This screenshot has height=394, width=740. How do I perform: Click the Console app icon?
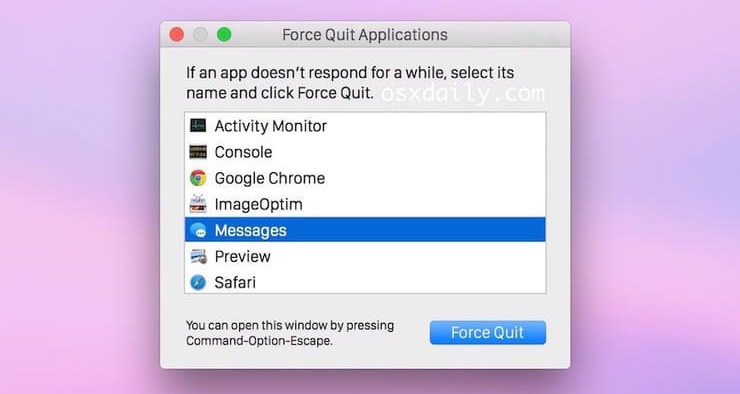coord(198,152)
